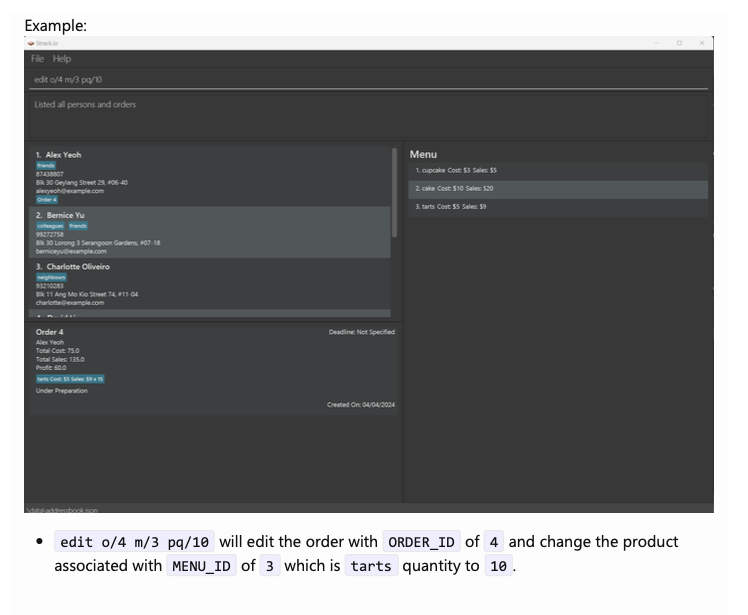The width and height of the screenshot is (748, 615).
Task: Click the Total Sales: 135.0 line
Action: pos(60,359)
